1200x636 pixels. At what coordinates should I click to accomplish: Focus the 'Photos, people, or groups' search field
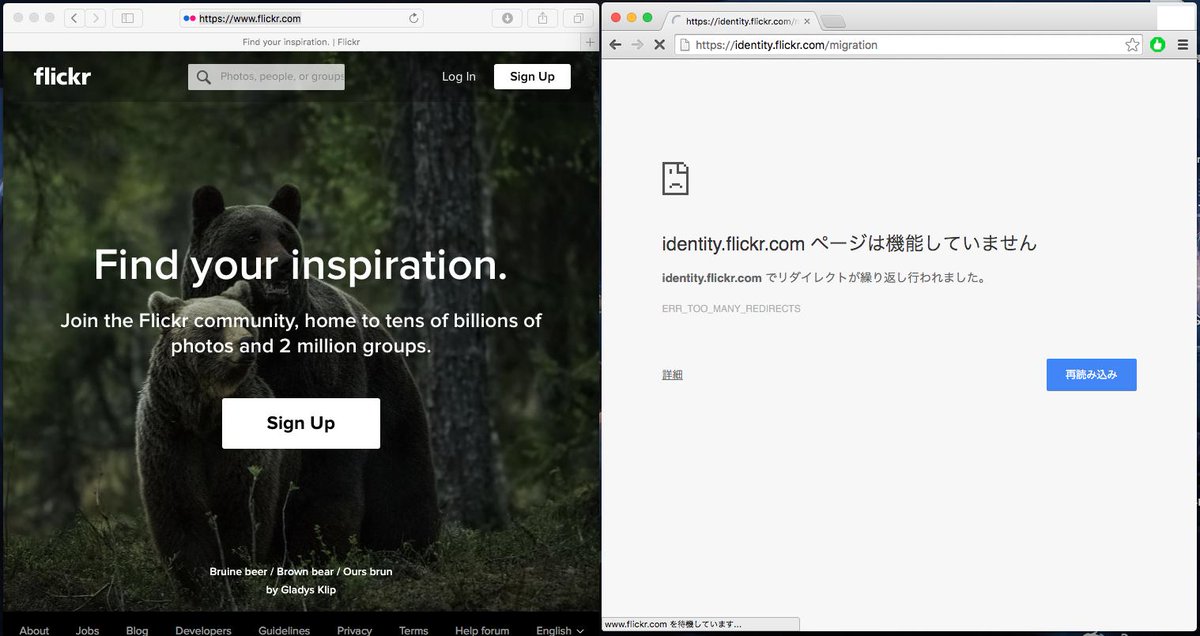(x=266, y=77)
